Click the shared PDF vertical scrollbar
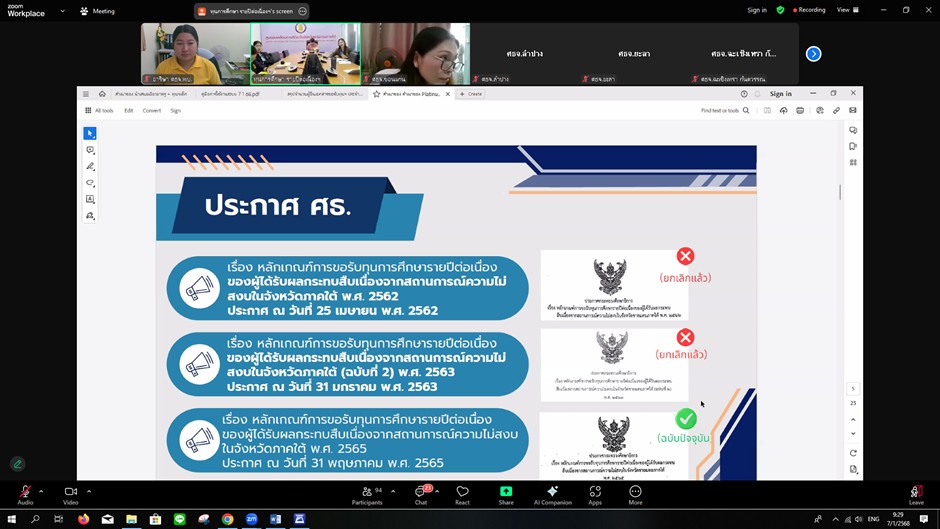Screen dimensions: 940x529 (840, 192)
